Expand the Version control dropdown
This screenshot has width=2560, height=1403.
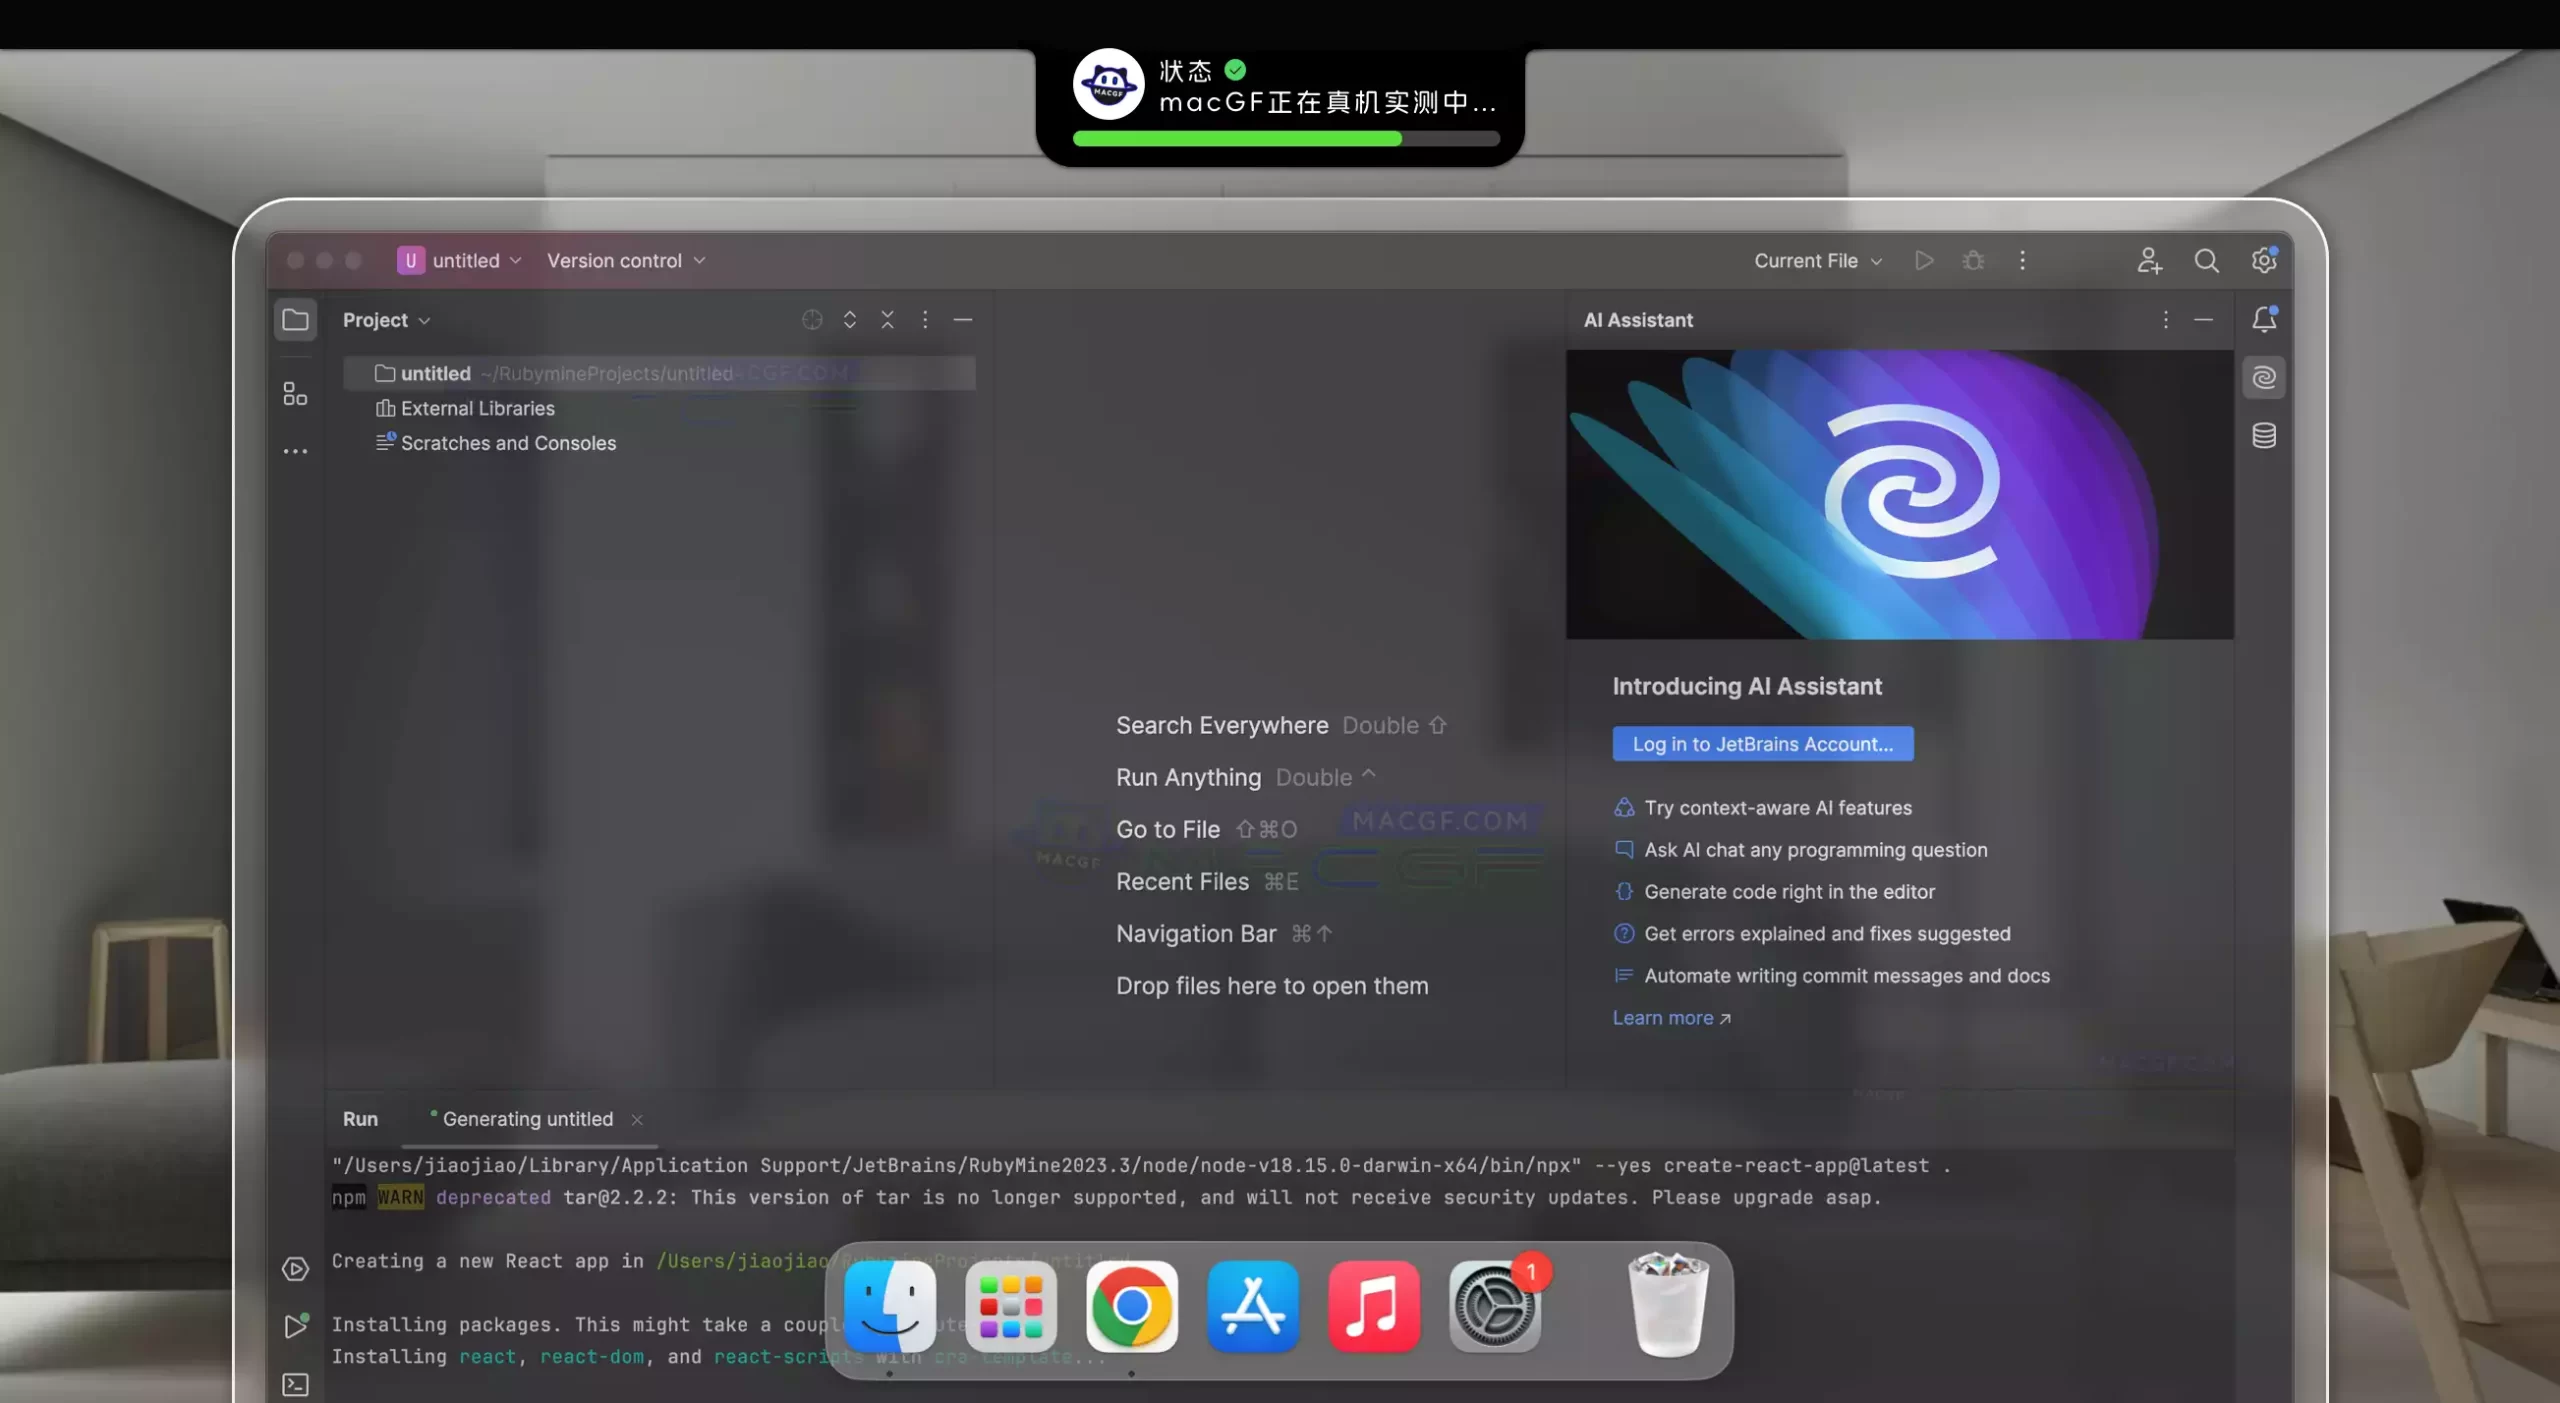[x=626, y=260]
